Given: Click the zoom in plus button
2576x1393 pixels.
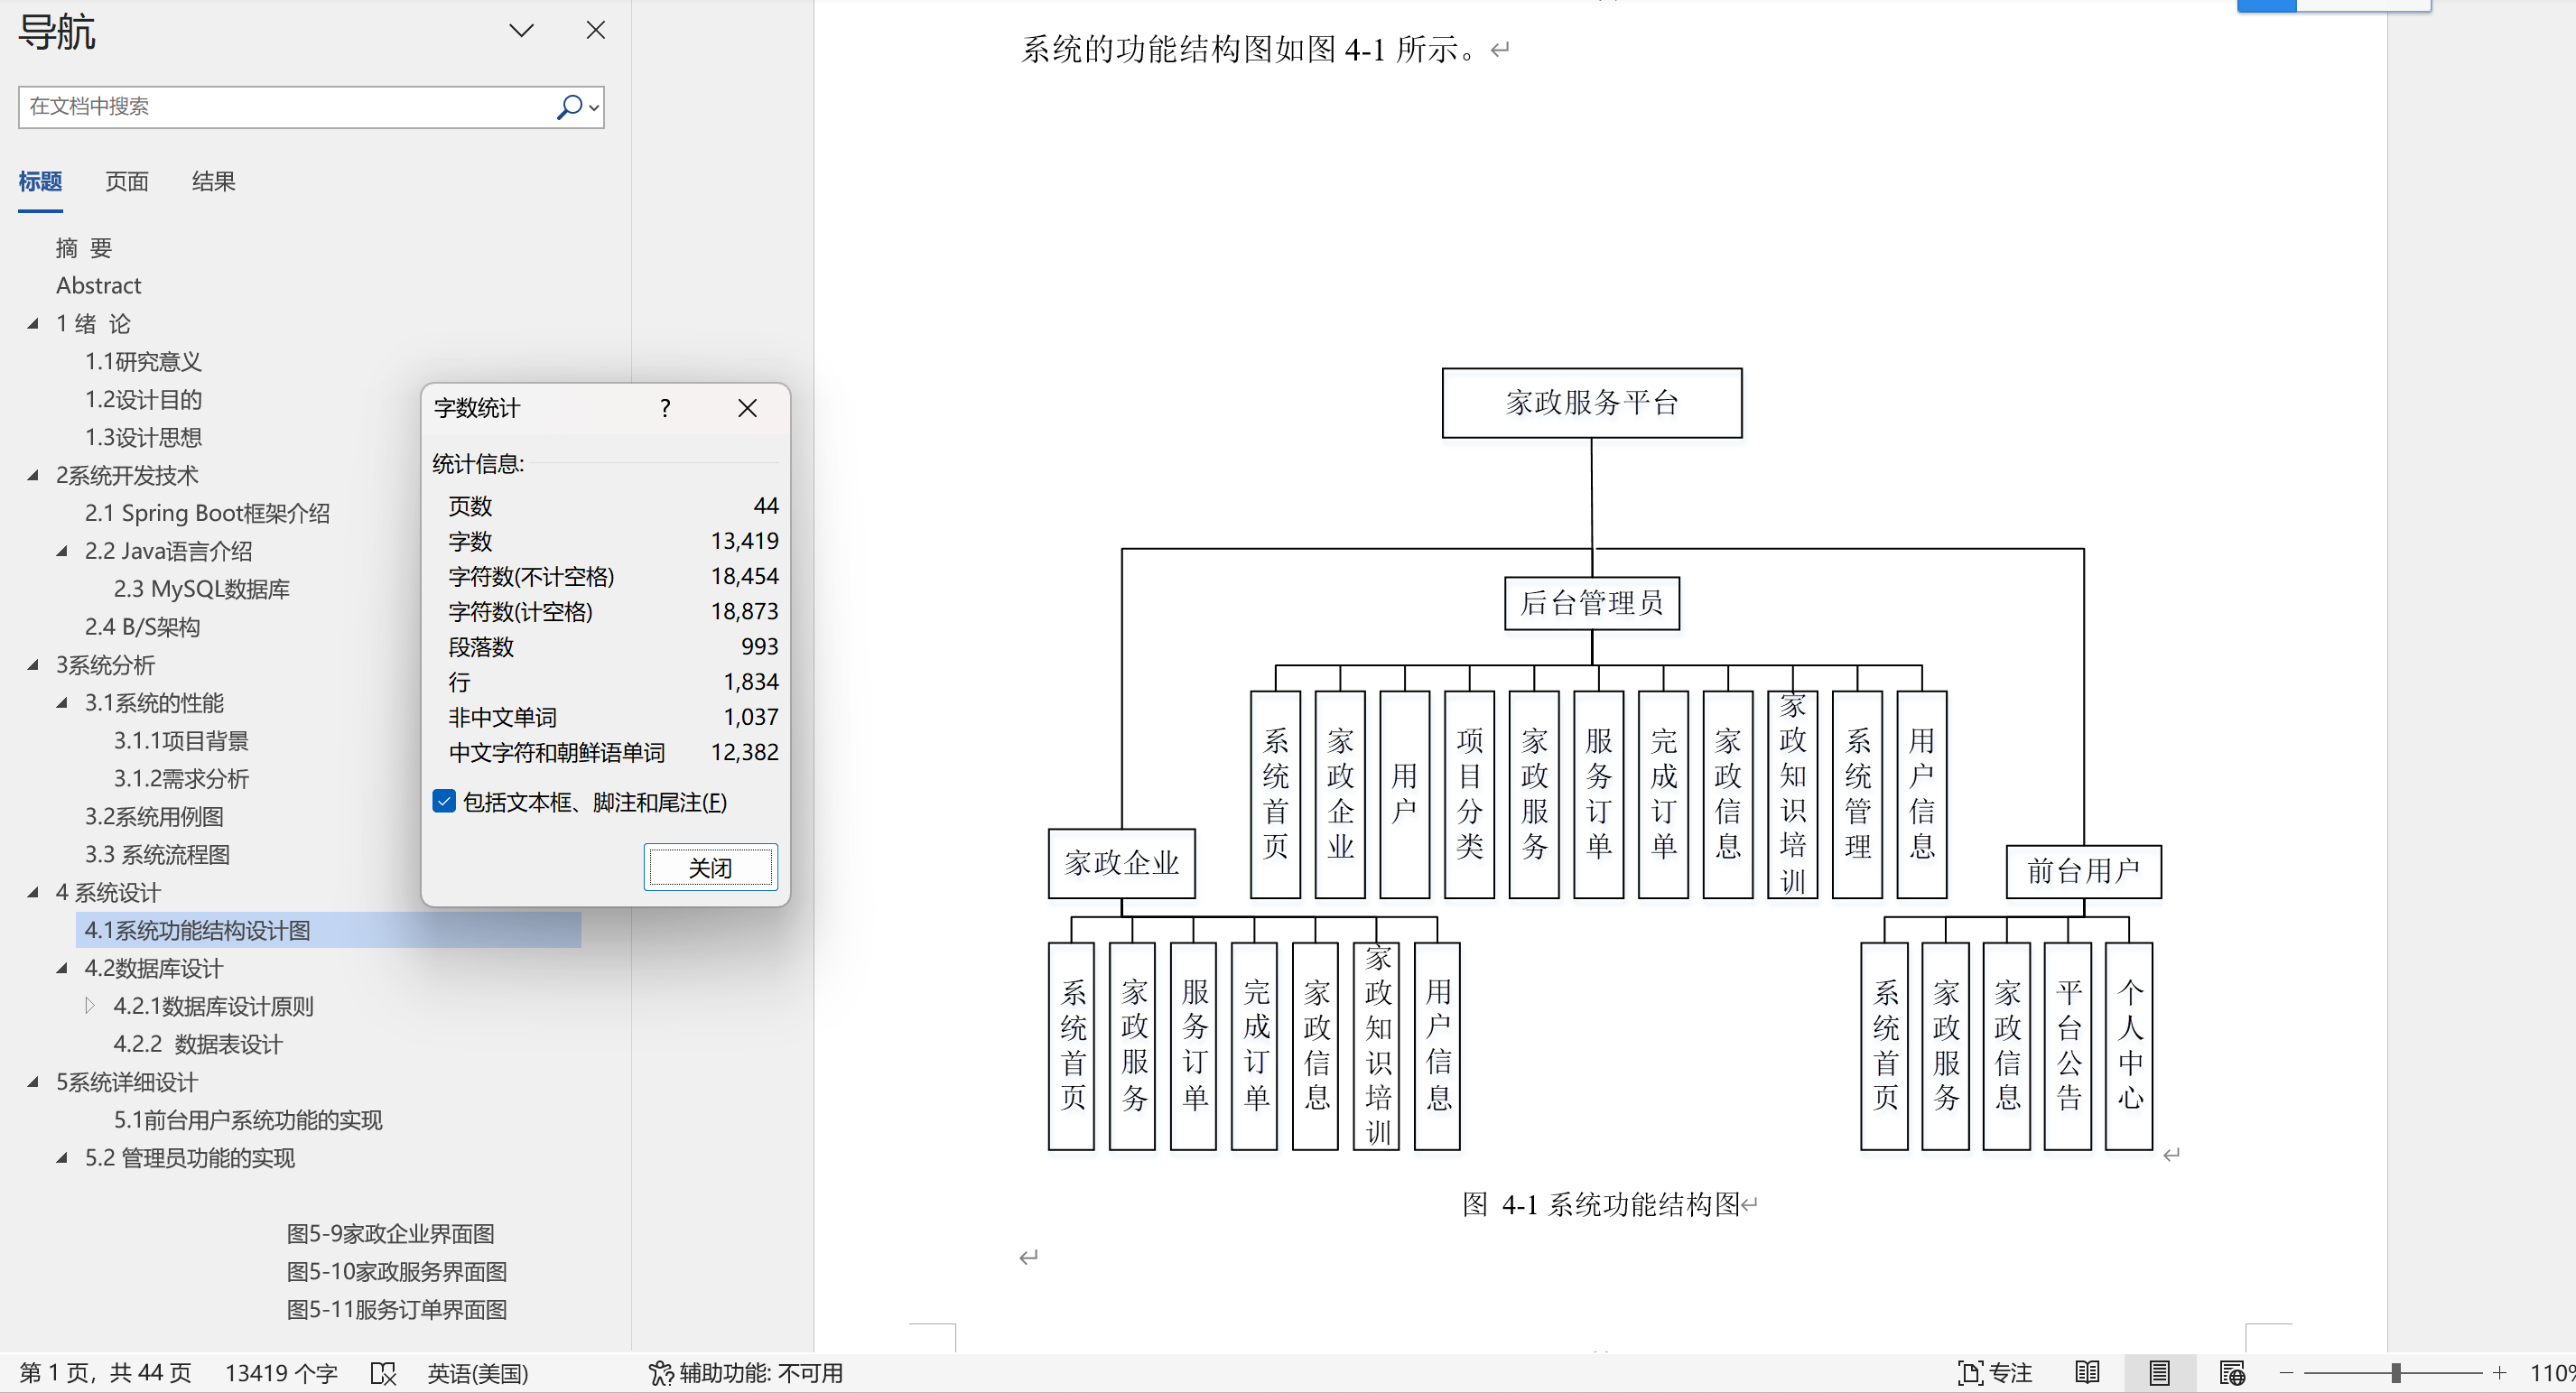Looking at the screenshot, I should click(2500, 1373).
